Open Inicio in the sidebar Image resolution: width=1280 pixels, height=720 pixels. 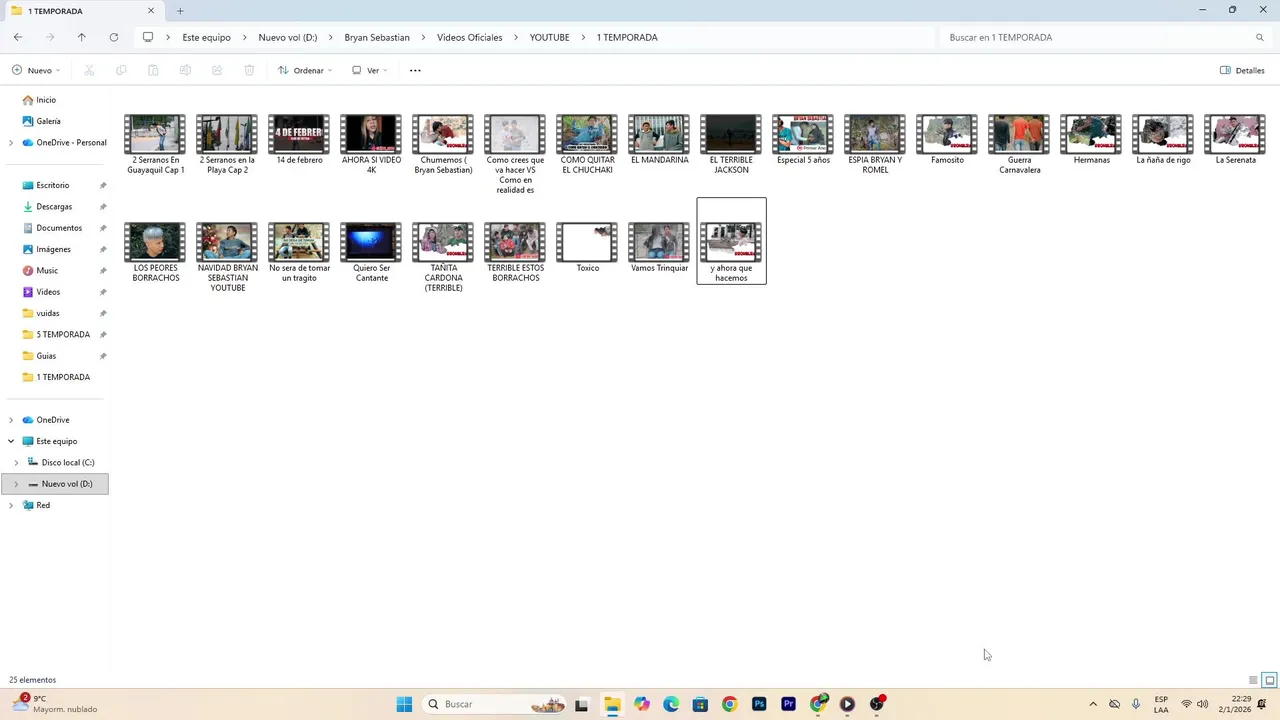[x=46, y=100]
